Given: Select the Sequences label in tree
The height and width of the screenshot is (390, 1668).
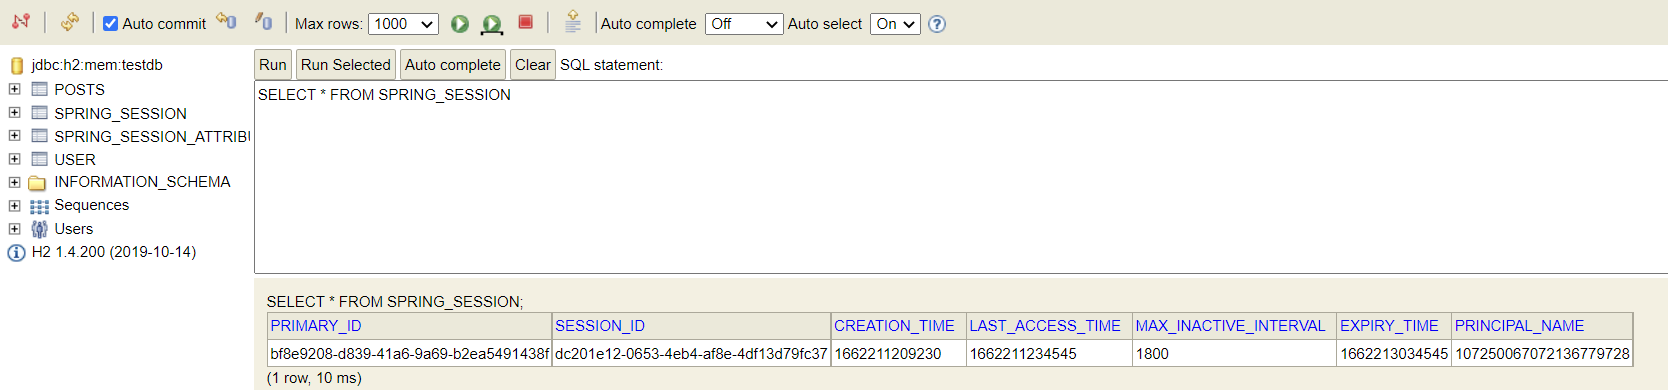Looking at the screenshot, I should (92, 205).
